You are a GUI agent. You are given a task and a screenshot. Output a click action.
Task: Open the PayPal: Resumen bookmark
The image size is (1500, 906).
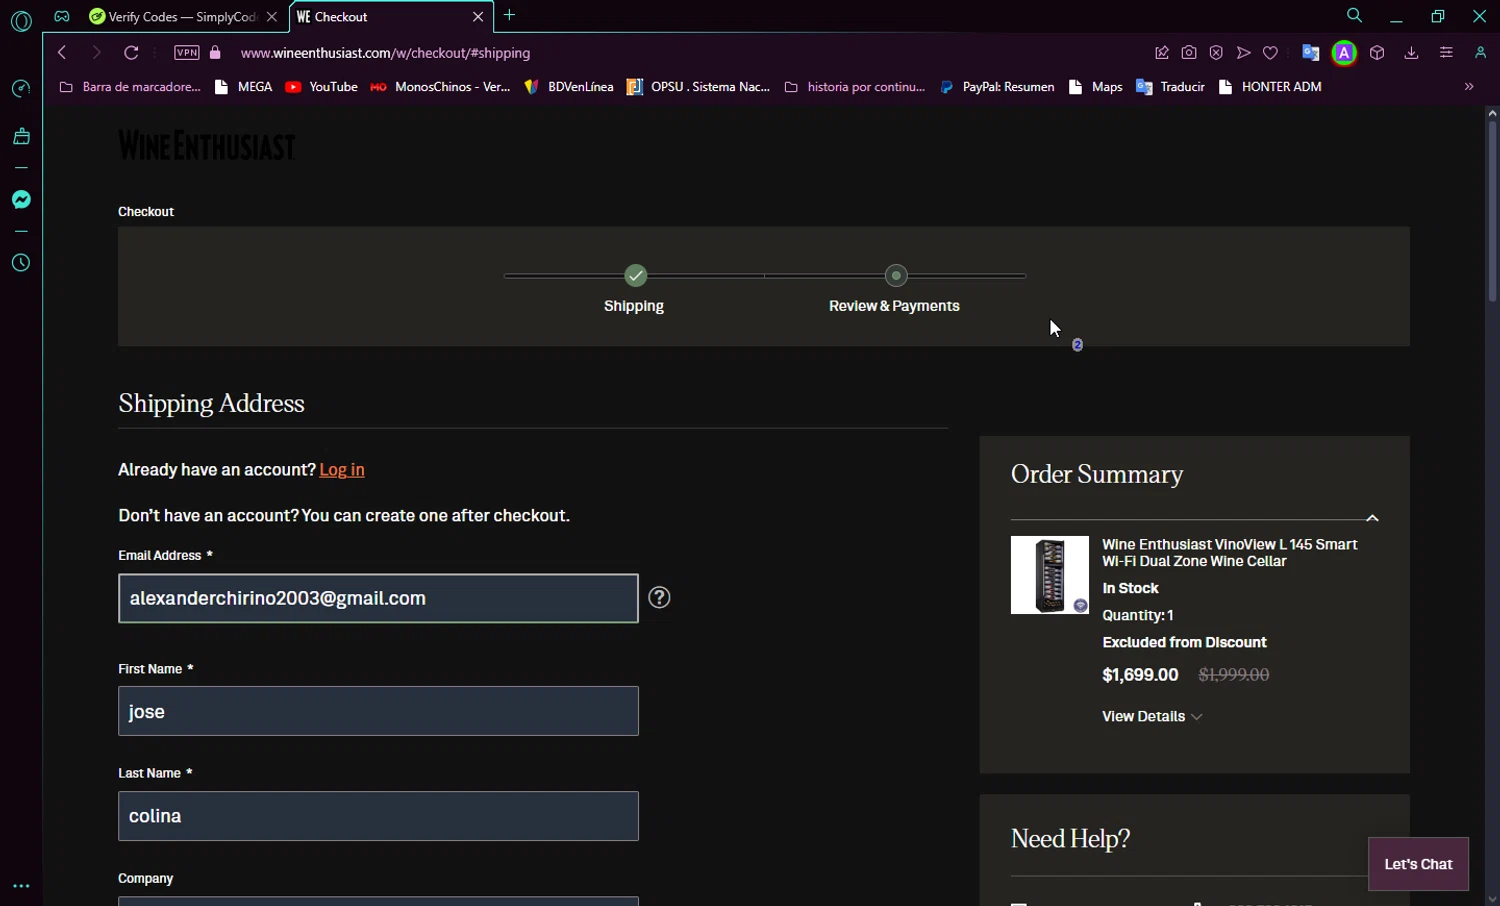997,87
